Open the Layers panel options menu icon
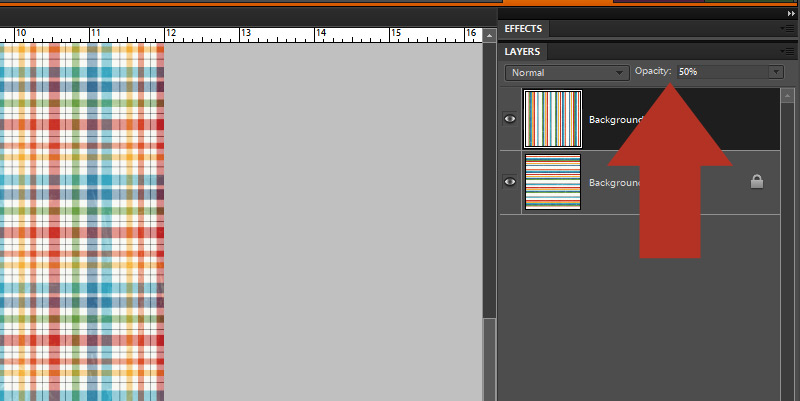800x401 pixels. 789,52
